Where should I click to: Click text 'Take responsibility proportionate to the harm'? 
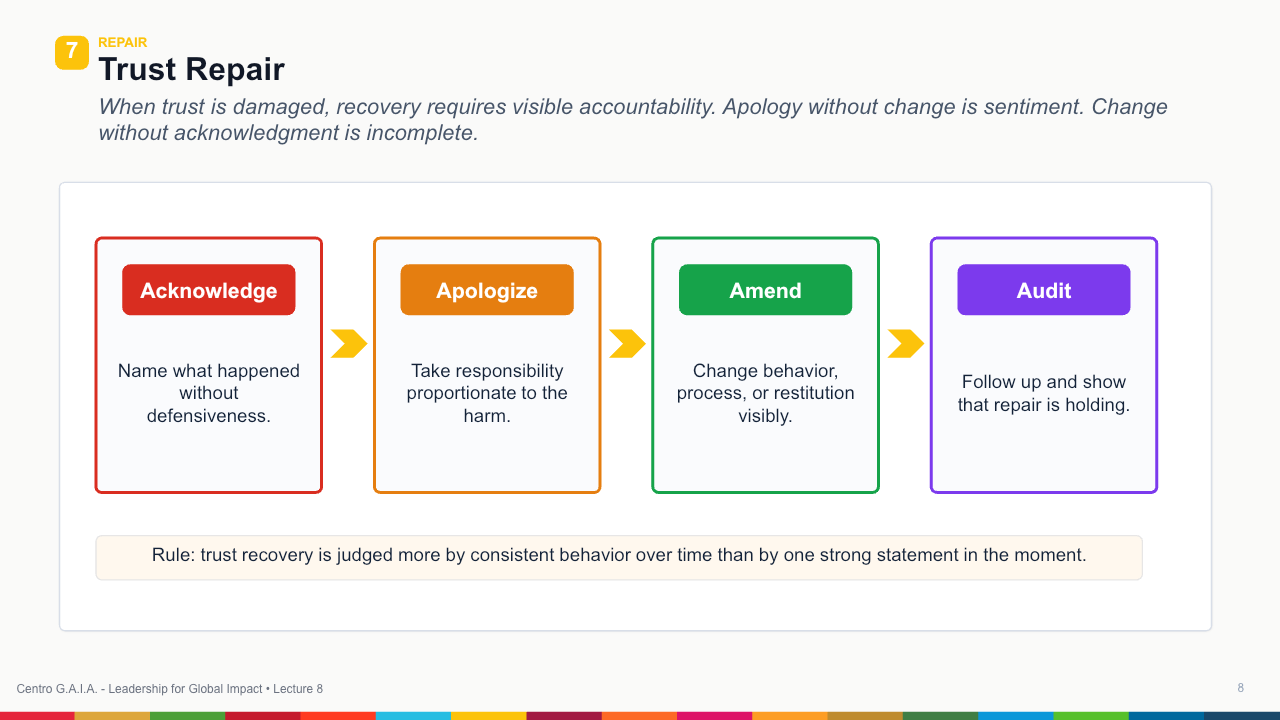point(487,393)
